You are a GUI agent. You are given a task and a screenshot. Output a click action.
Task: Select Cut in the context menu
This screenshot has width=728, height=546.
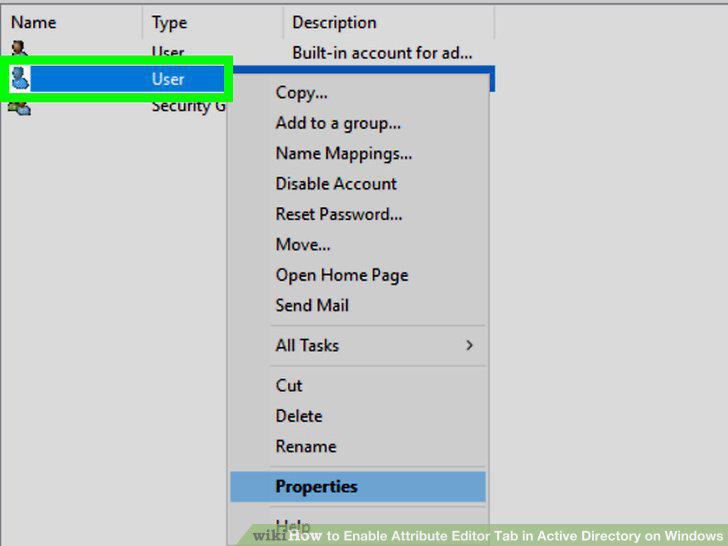[x=358, y=385]
